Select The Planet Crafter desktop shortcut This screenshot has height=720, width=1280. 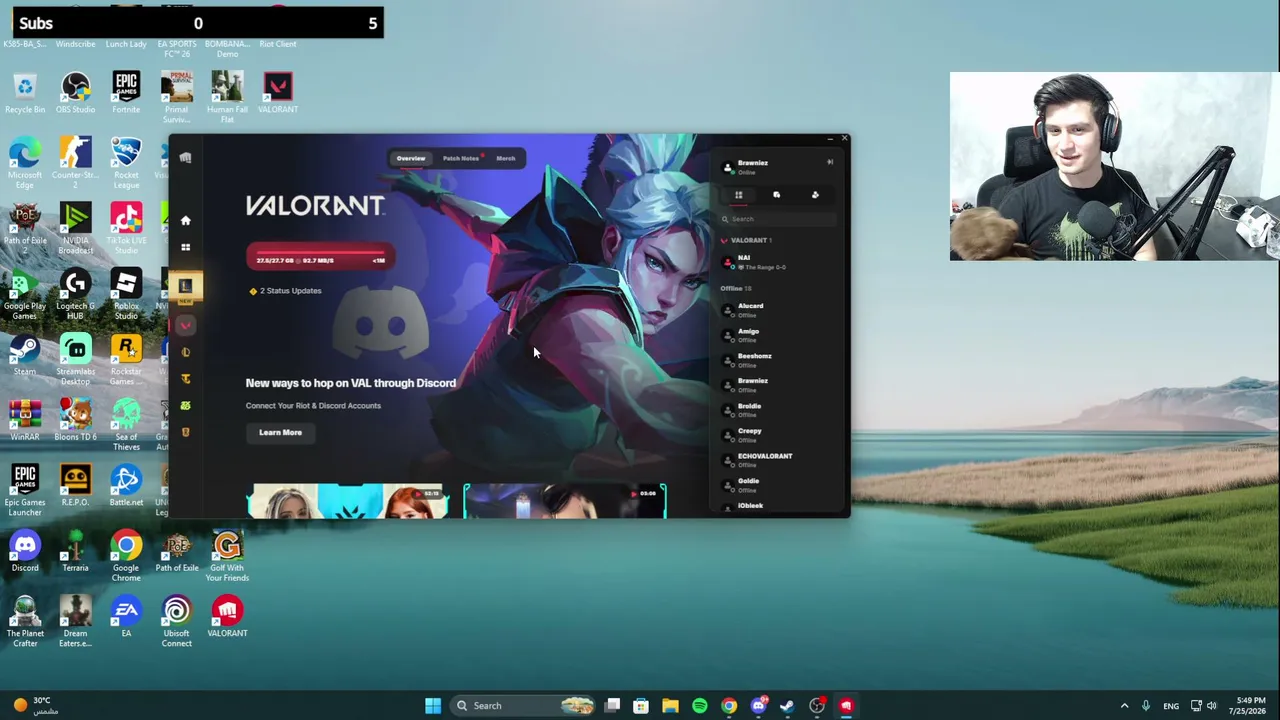point(25,622)
